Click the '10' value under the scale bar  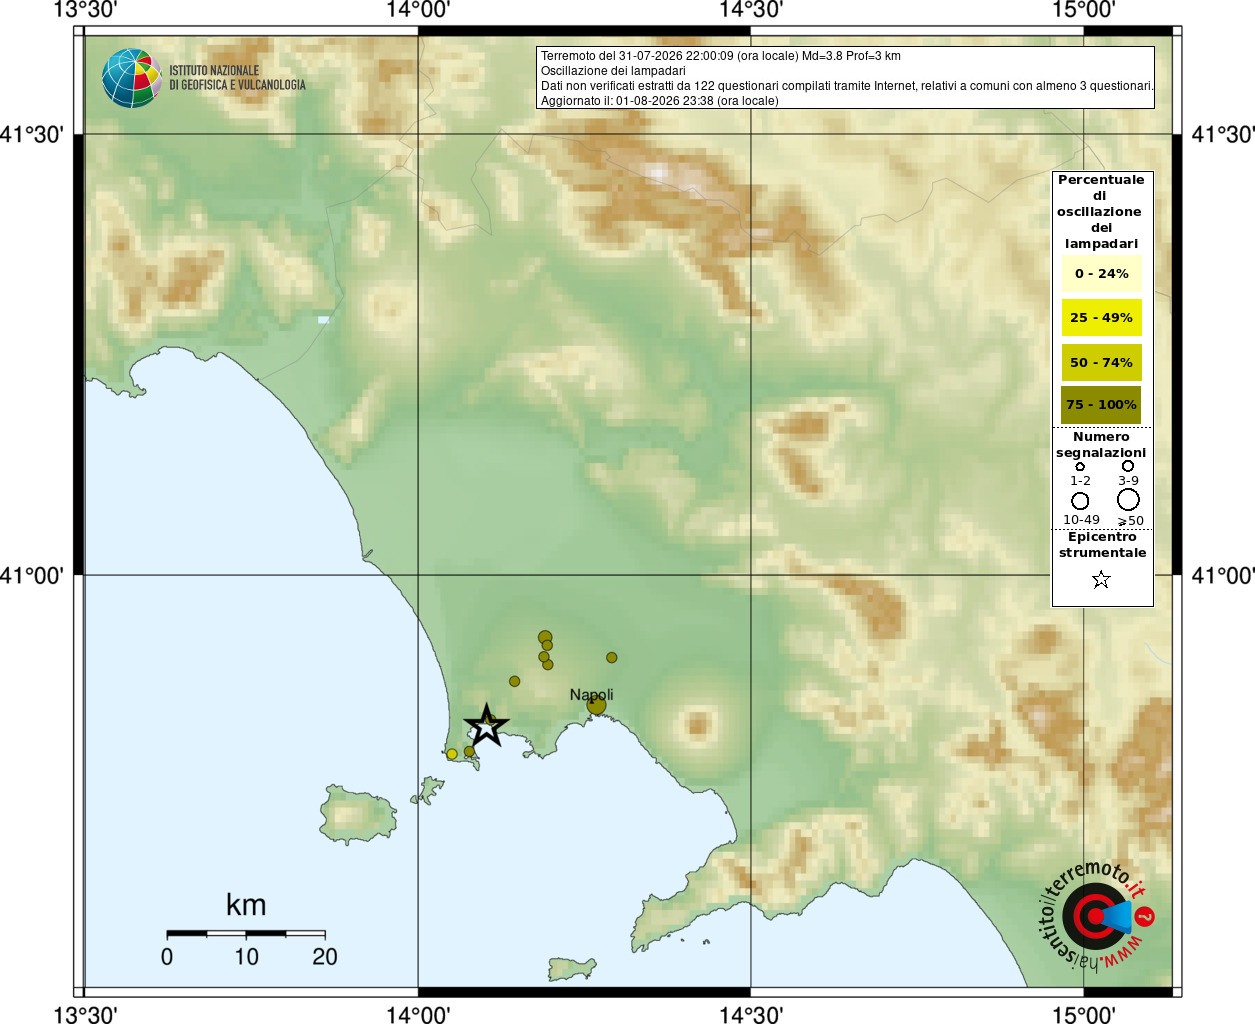click(246, 957)
